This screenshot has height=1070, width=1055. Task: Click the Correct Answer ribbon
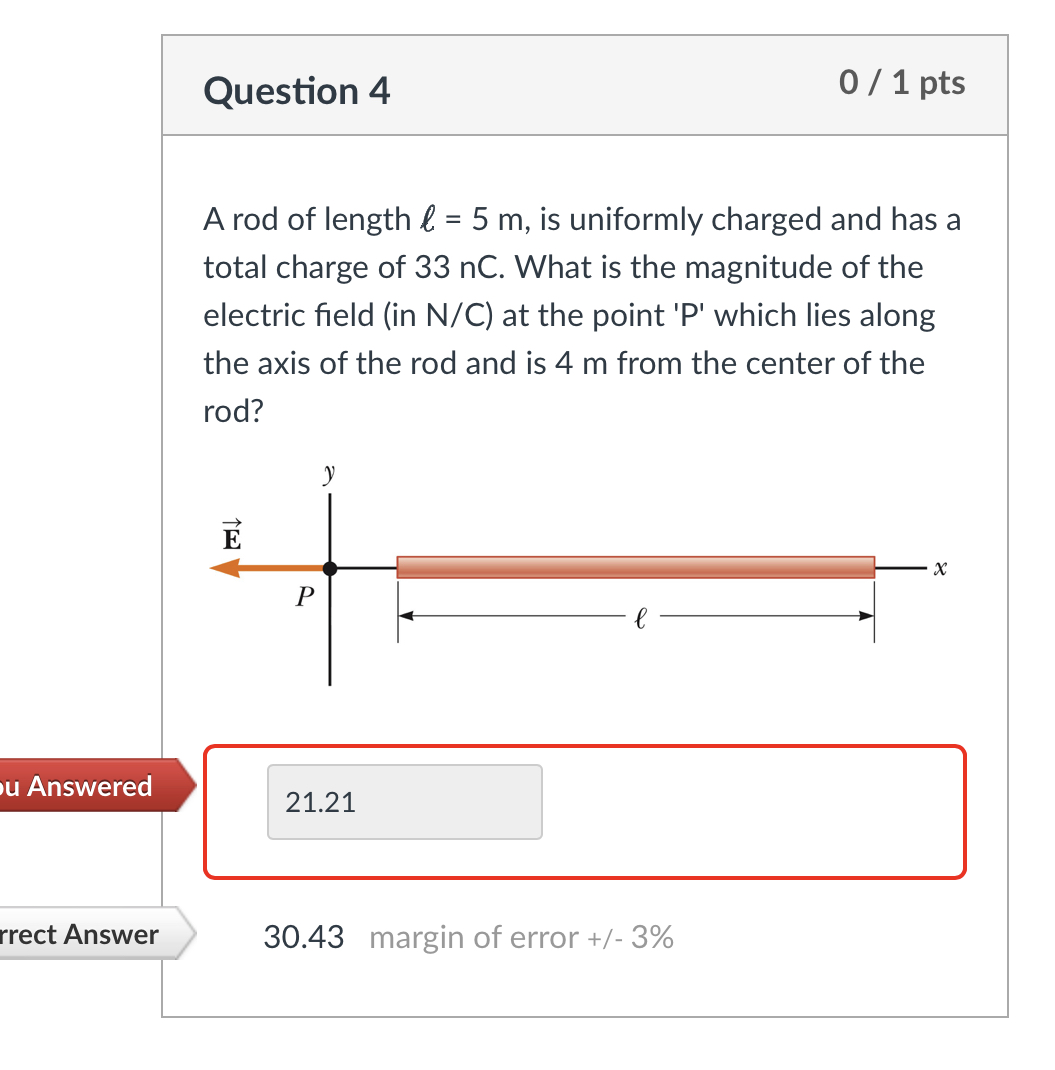(x=80, y=936)
